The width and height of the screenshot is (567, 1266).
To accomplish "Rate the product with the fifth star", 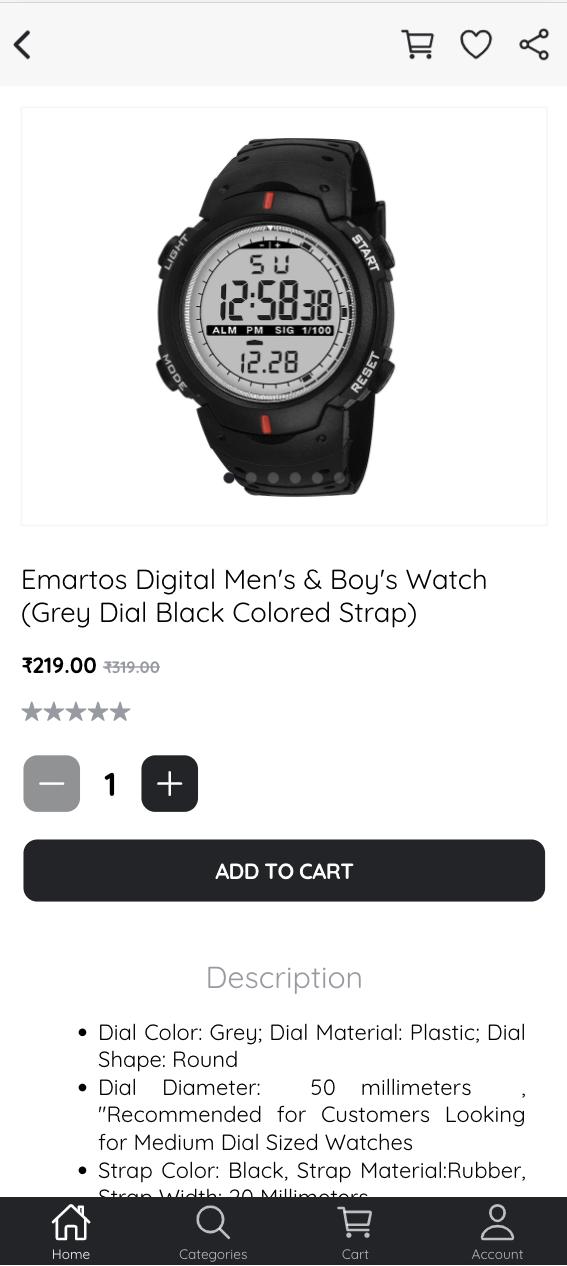I will point(120,712).
